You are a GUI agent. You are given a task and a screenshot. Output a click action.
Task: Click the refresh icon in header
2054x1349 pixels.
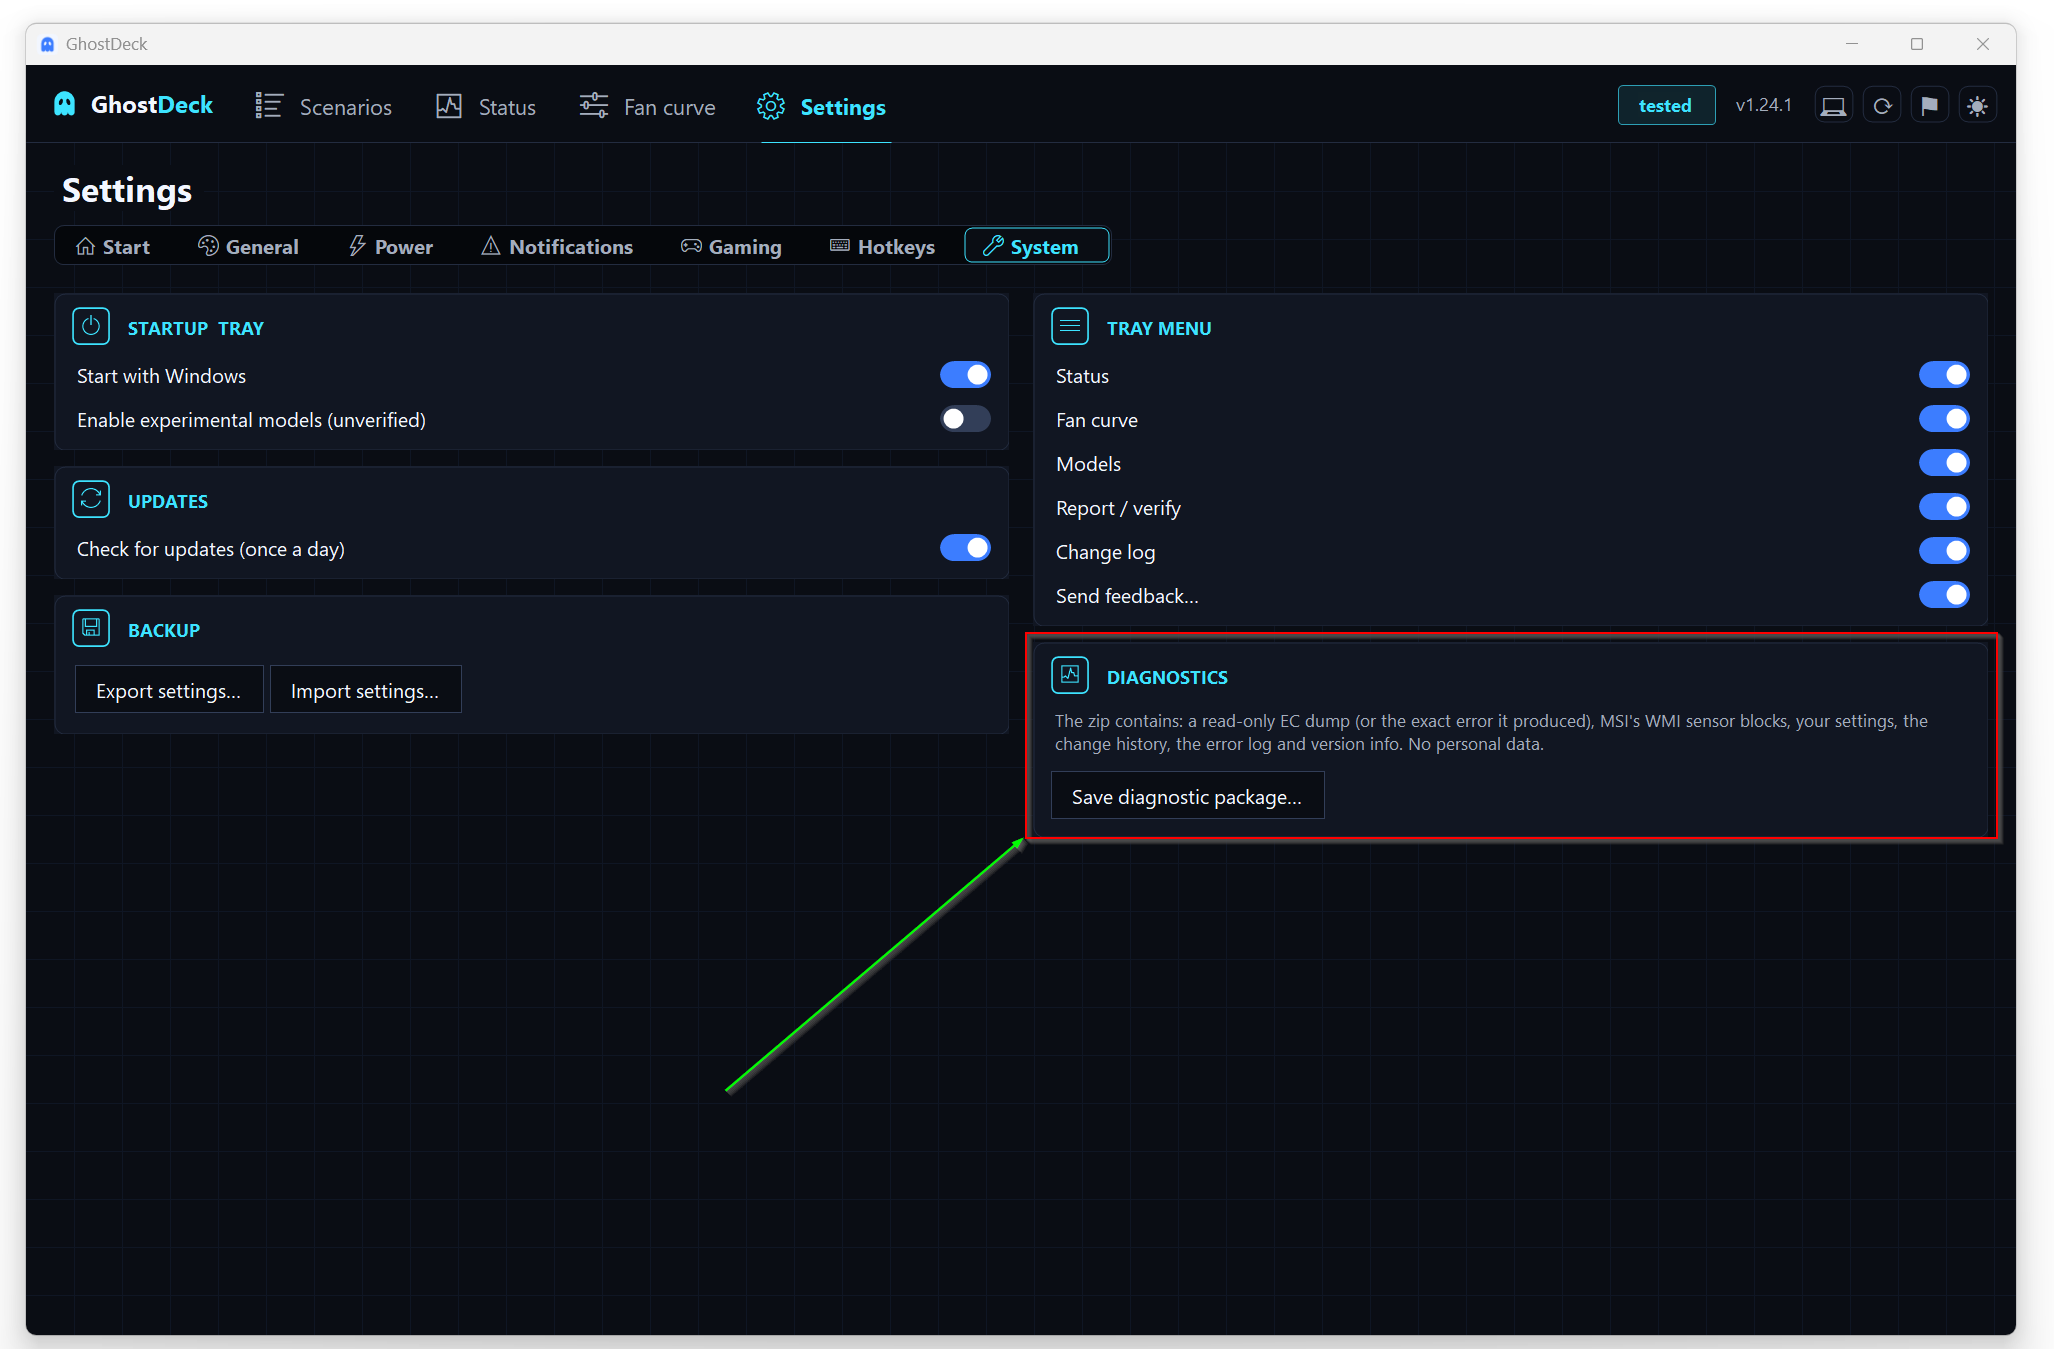click(1882, 106)
